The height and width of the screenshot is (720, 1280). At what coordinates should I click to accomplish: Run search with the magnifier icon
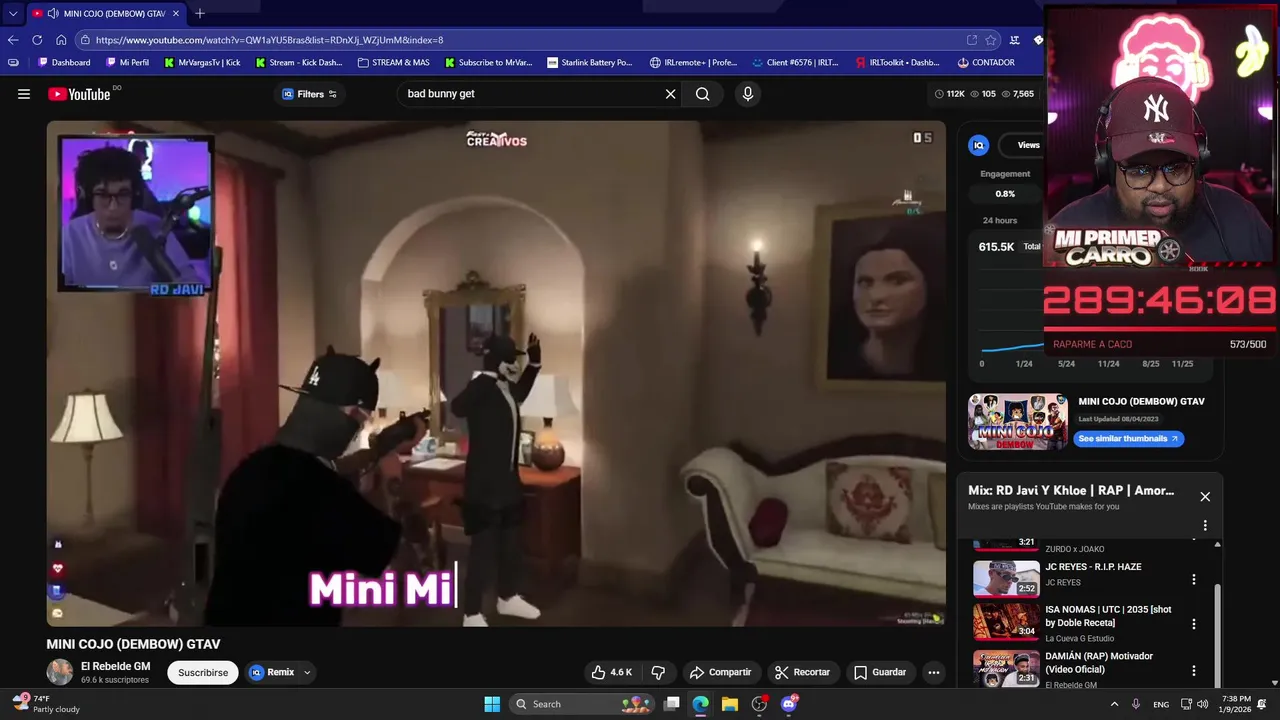(x=703, y=94)
